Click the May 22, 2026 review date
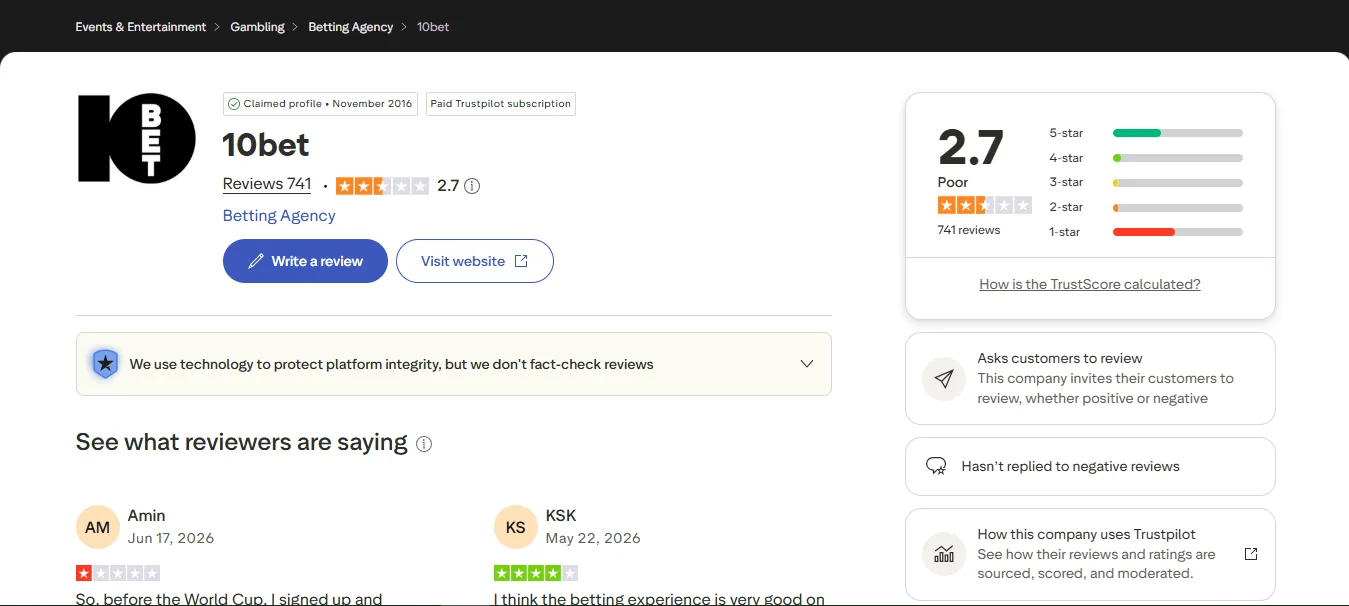Viewport: 1349px width, 606px height. click(593, 538)
